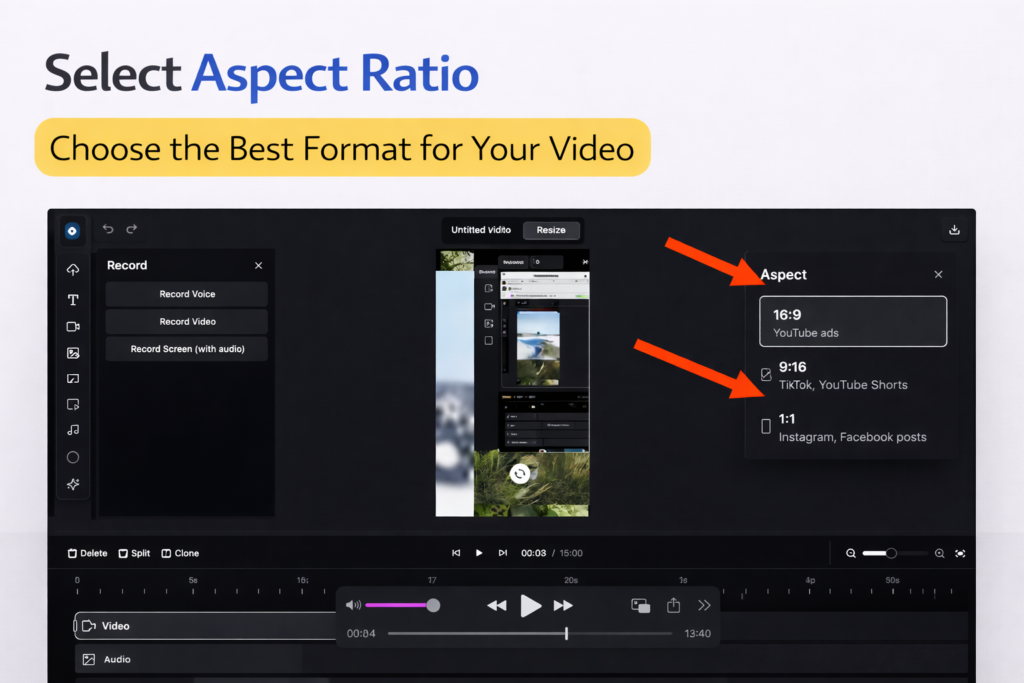This screenshot has height=683, width=1024.
Task: Click the purple volume slider
Action: [x=399, y=605]
